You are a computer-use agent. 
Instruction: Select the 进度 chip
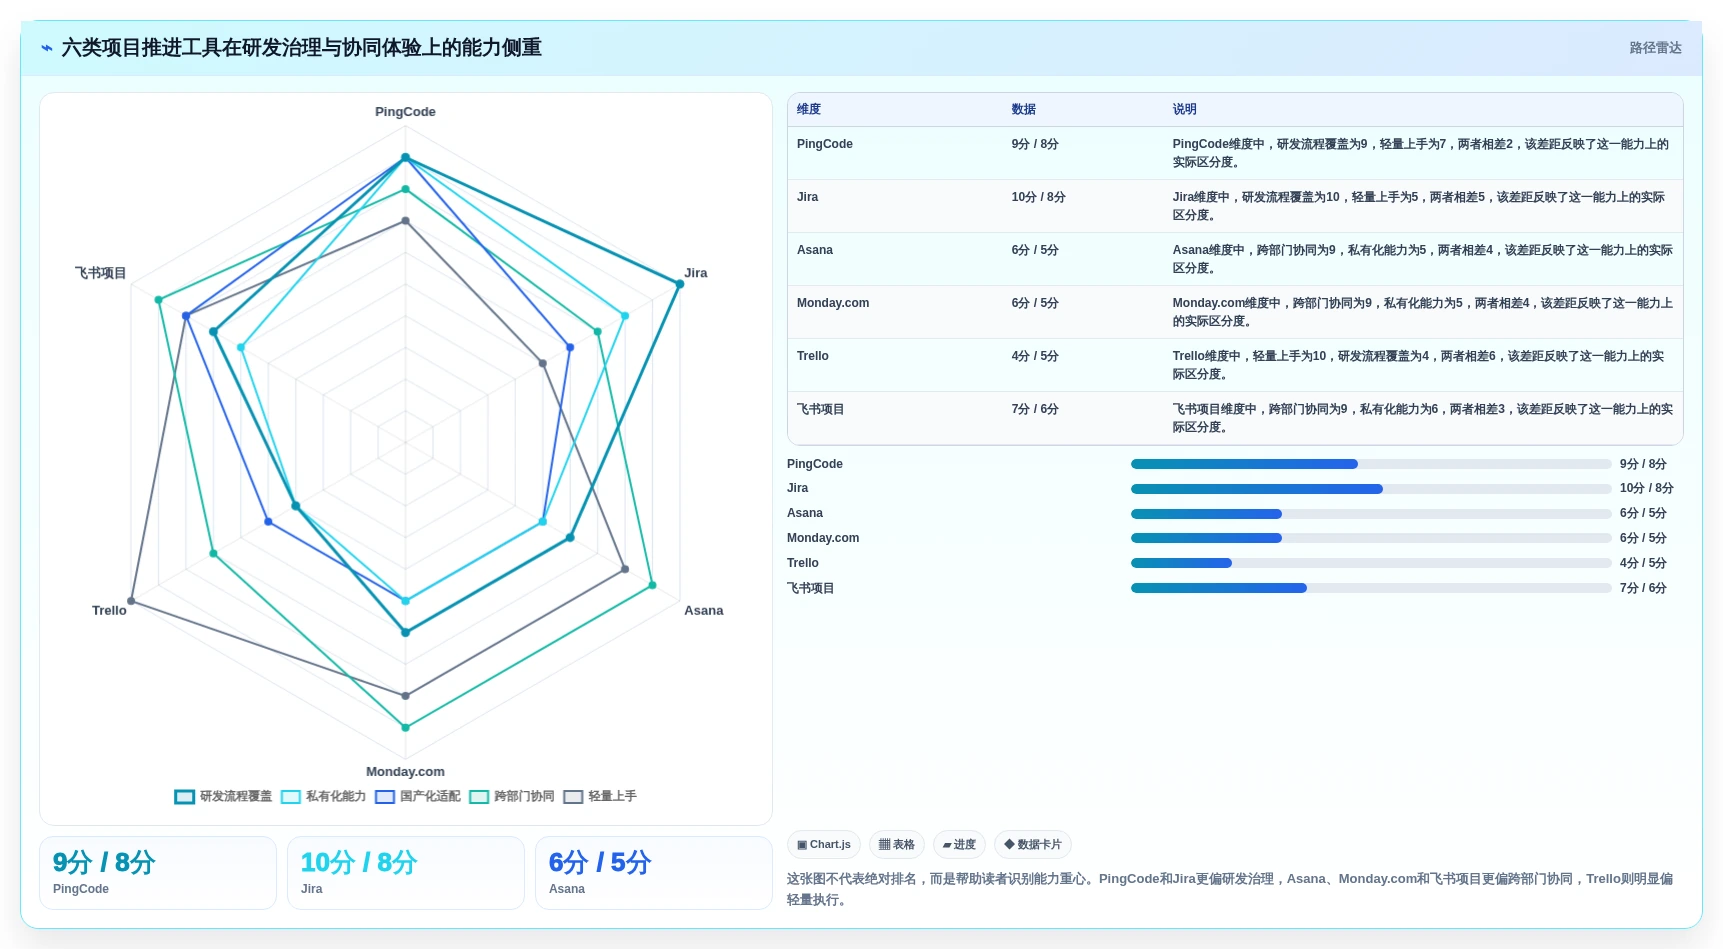coord(959,845)
